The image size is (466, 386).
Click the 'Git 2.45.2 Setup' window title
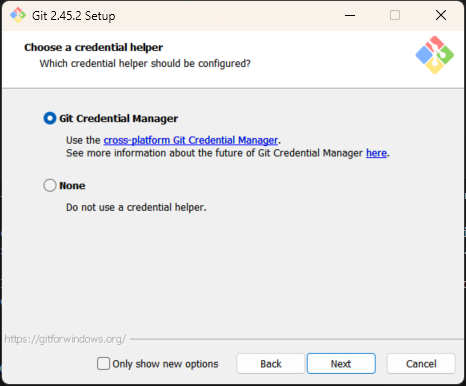pyautogui.click(x=74, y=16)
